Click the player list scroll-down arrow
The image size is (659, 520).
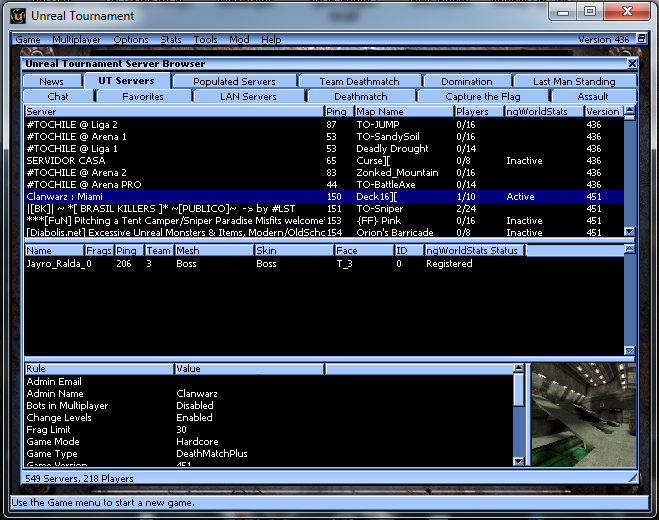click(629, 350)
